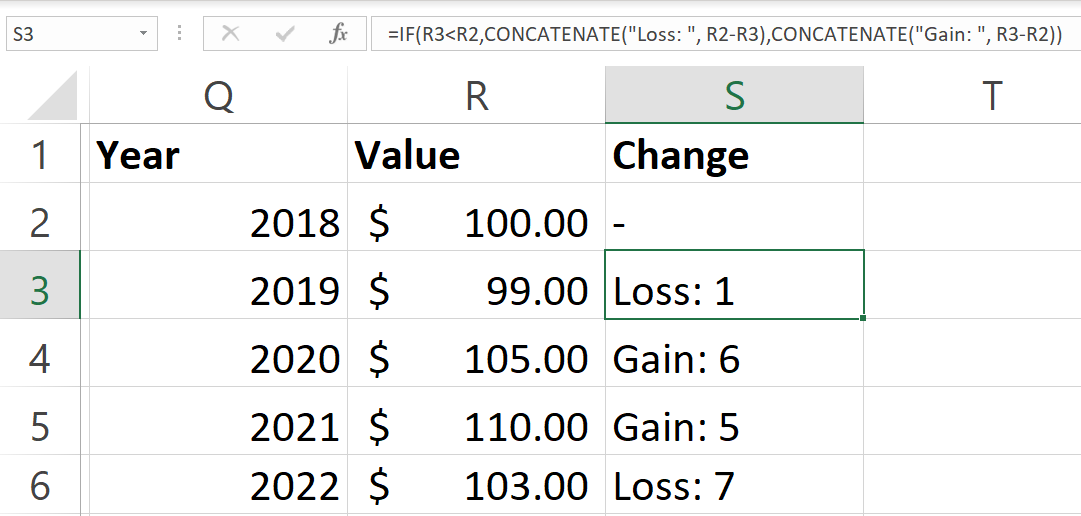Click the Loss: 1 cell
The width and height of the screenshot is (1081, 516).
(x=734, y=284)
